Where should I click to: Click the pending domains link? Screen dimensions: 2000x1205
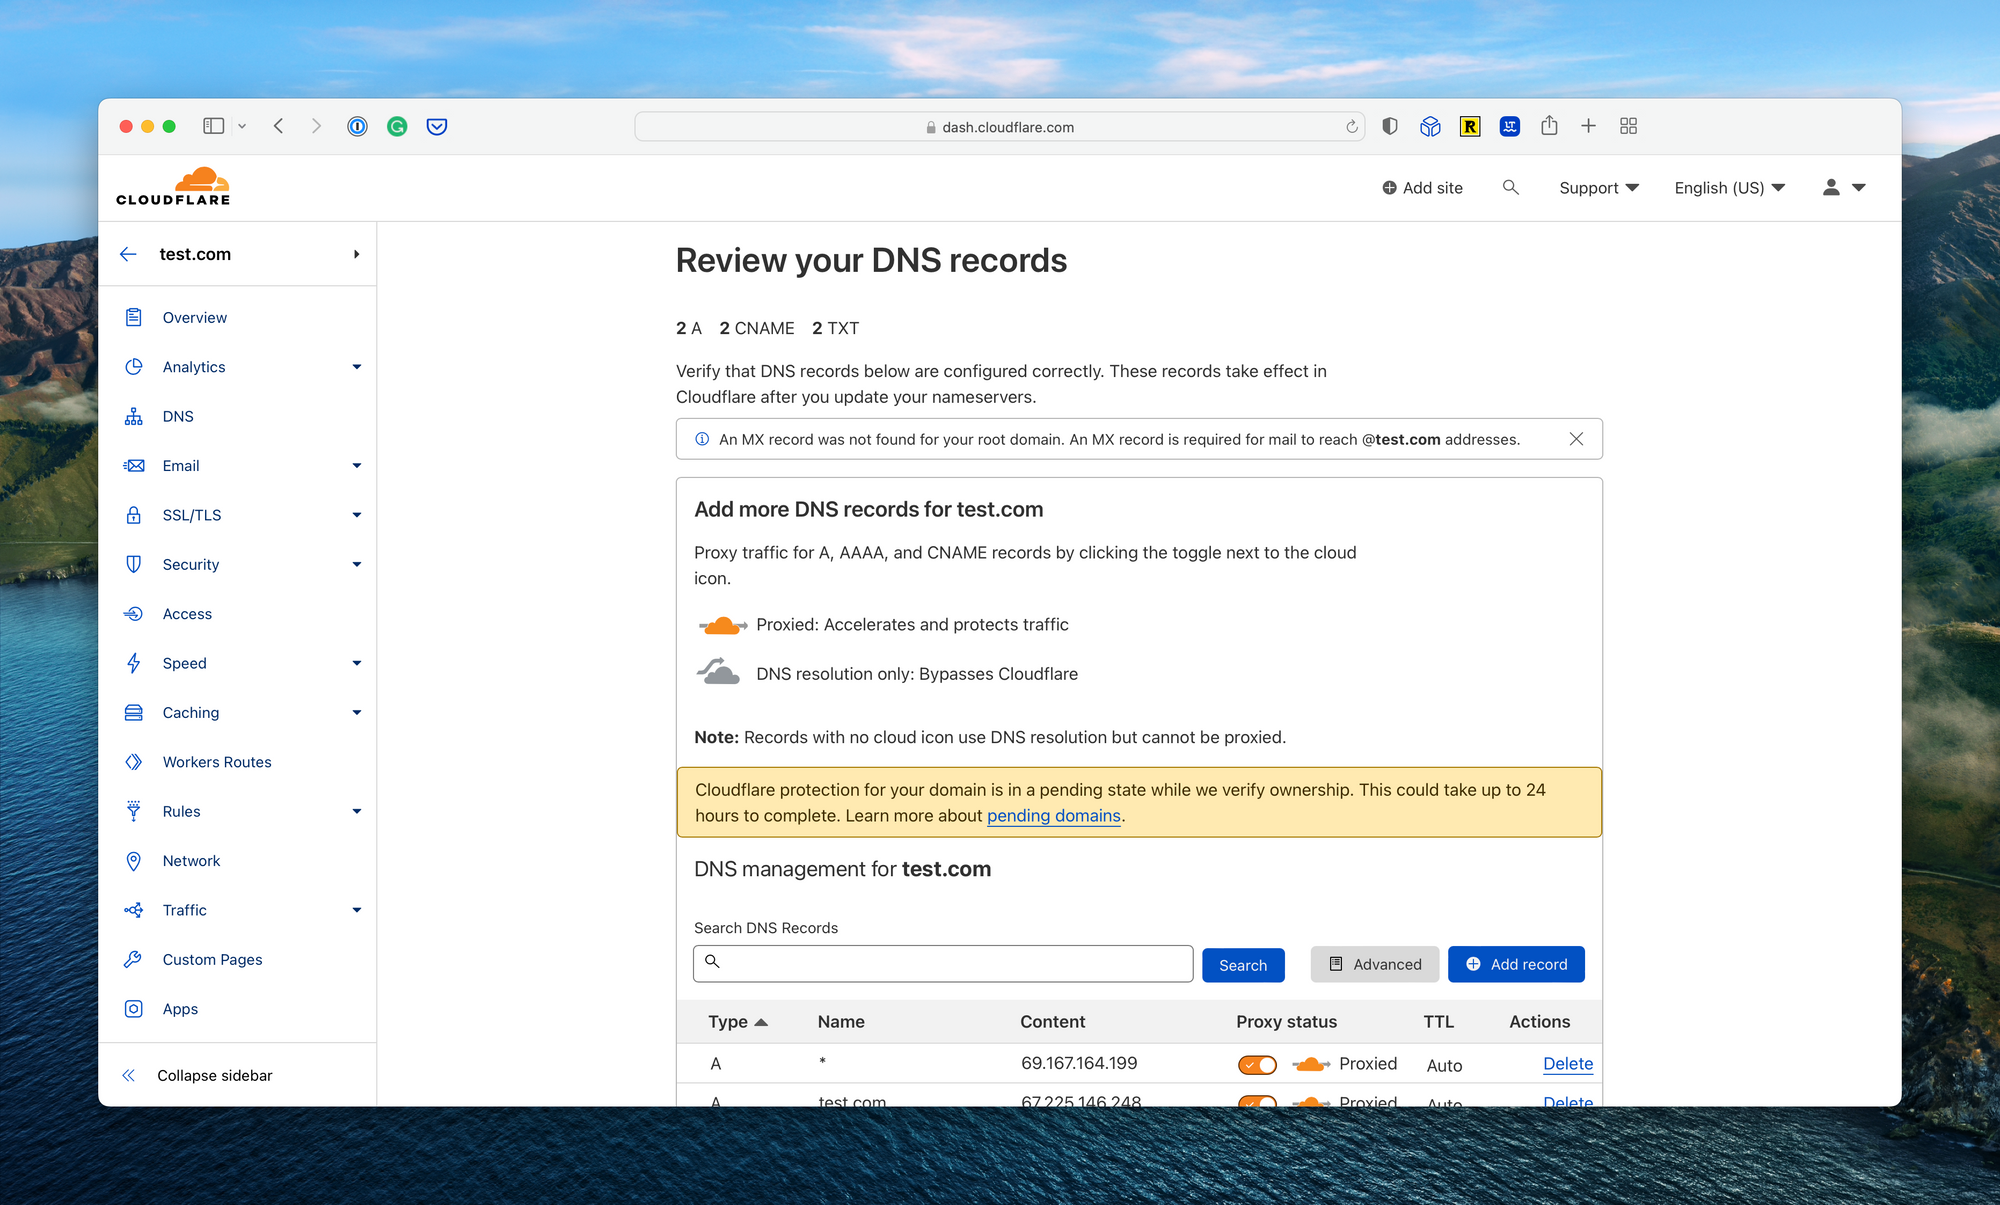(x=1053, y=815)
